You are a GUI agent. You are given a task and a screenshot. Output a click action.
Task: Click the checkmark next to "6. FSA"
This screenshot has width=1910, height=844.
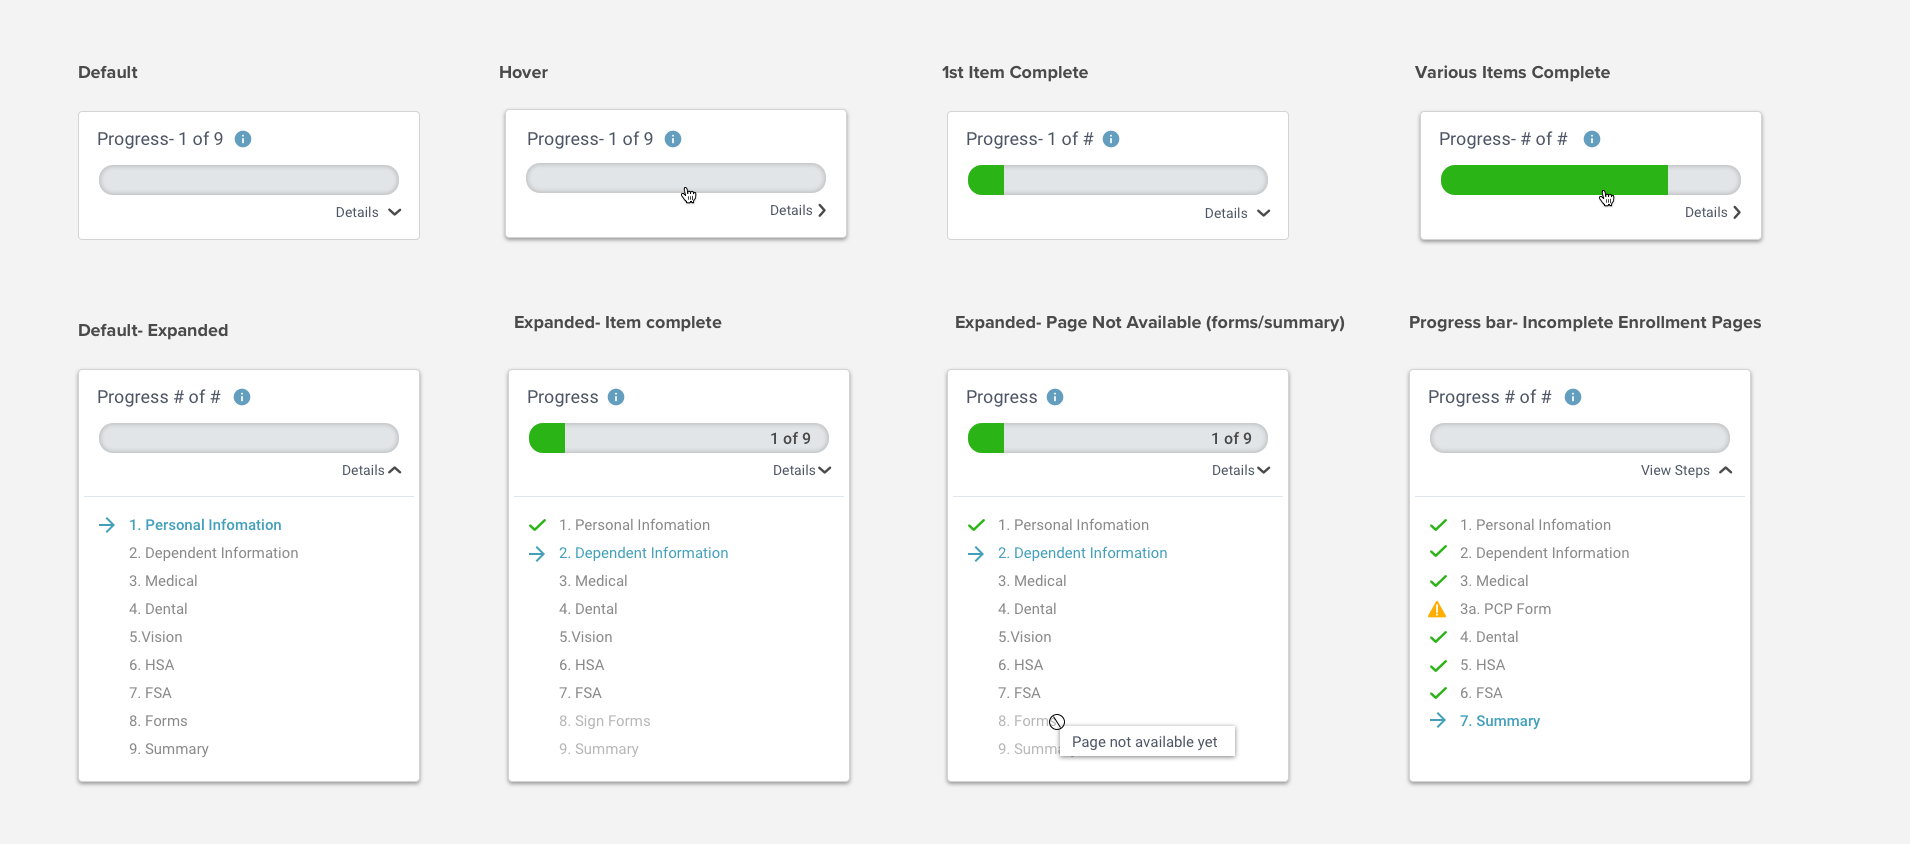tap(1437, 693)
